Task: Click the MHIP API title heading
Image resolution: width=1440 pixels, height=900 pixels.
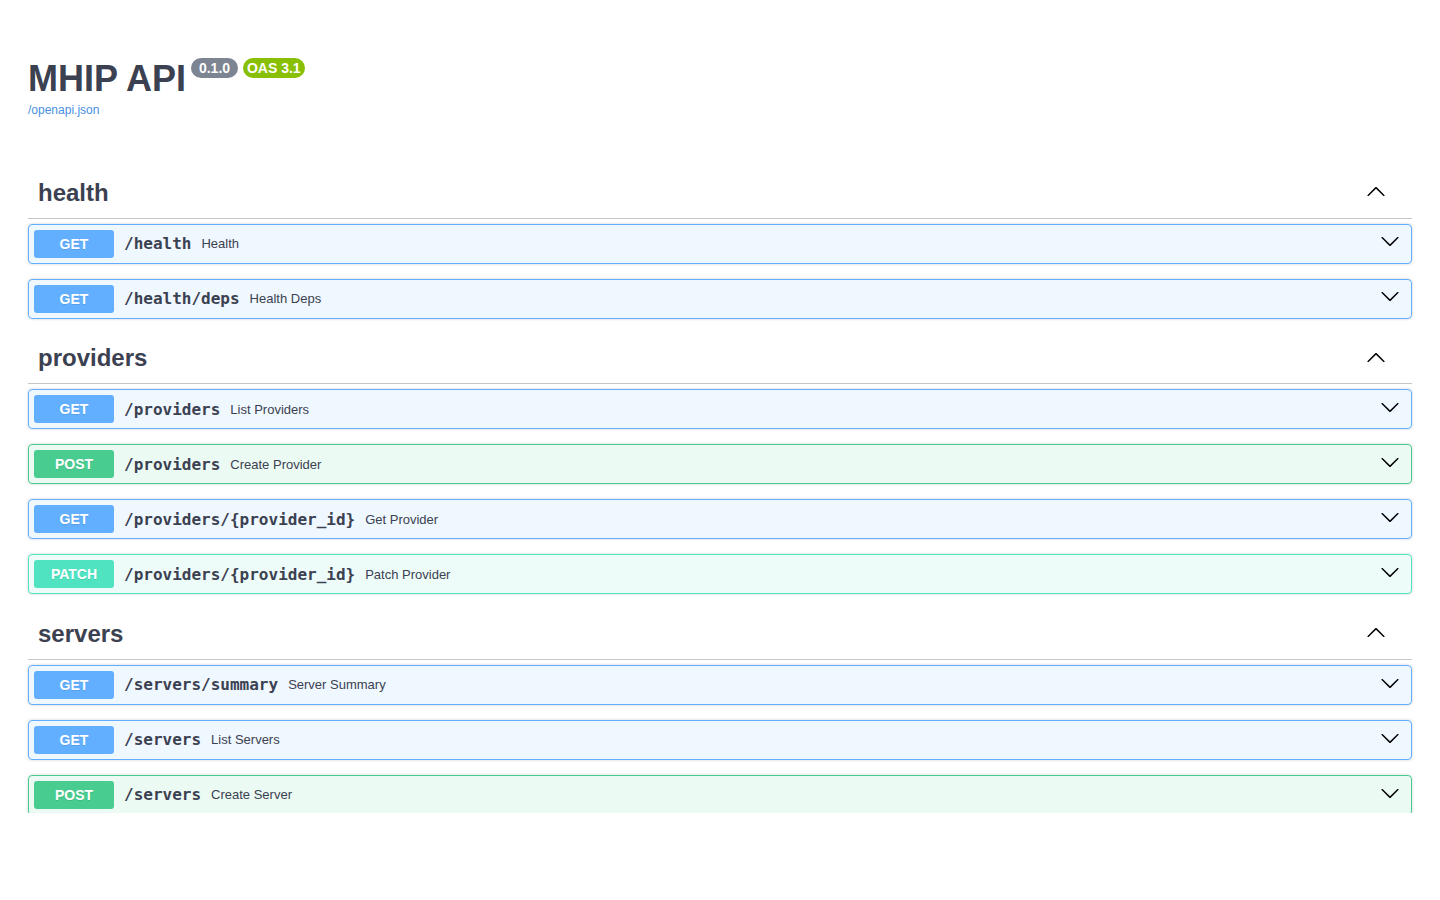Action: tap(105, 78)
